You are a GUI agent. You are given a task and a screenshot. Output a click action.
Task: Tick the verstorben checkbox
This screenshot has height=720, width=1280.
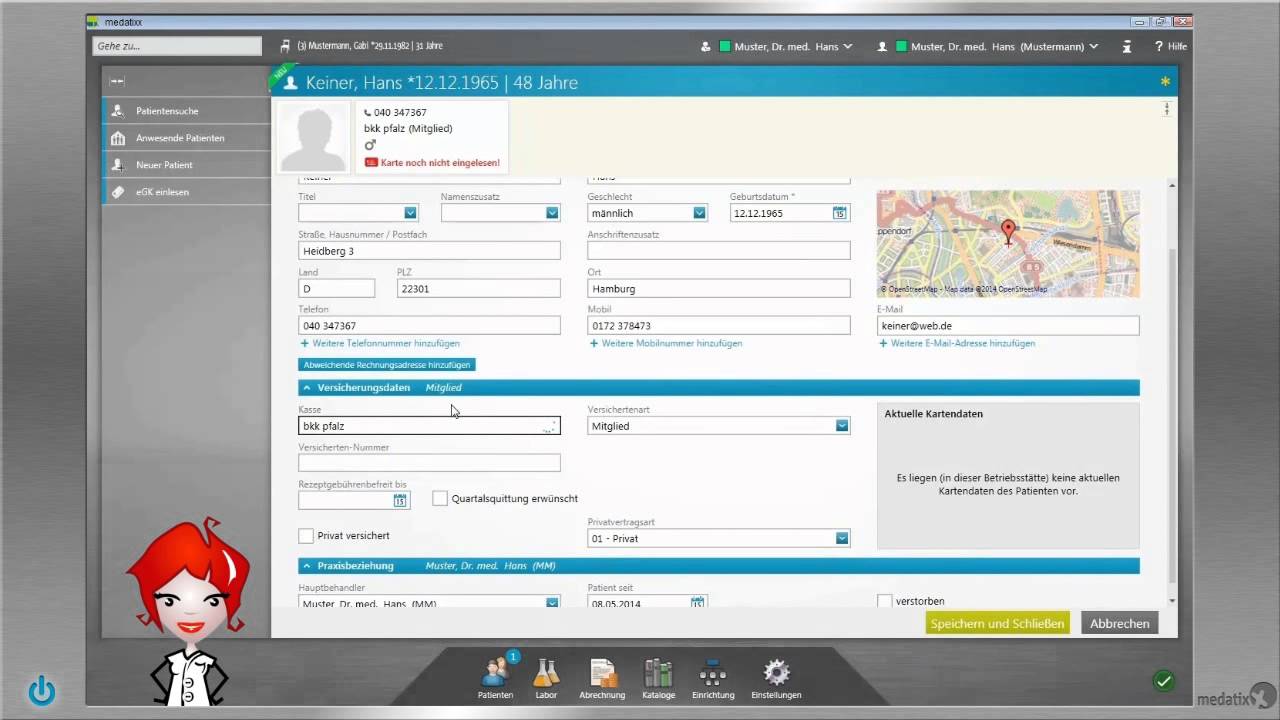pos(884,601)
